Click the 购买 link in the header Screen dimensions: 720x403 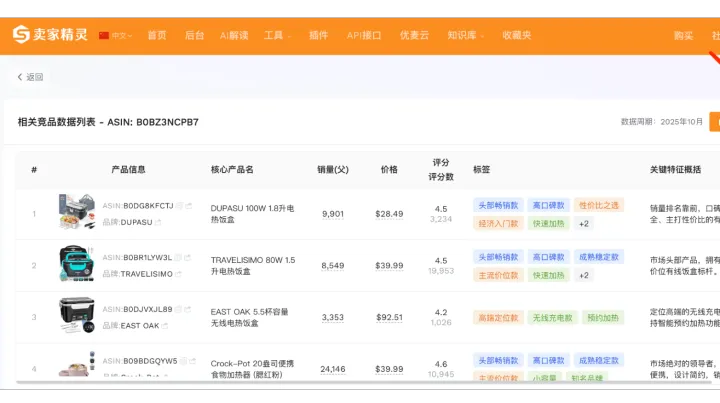tap(683, 36)
